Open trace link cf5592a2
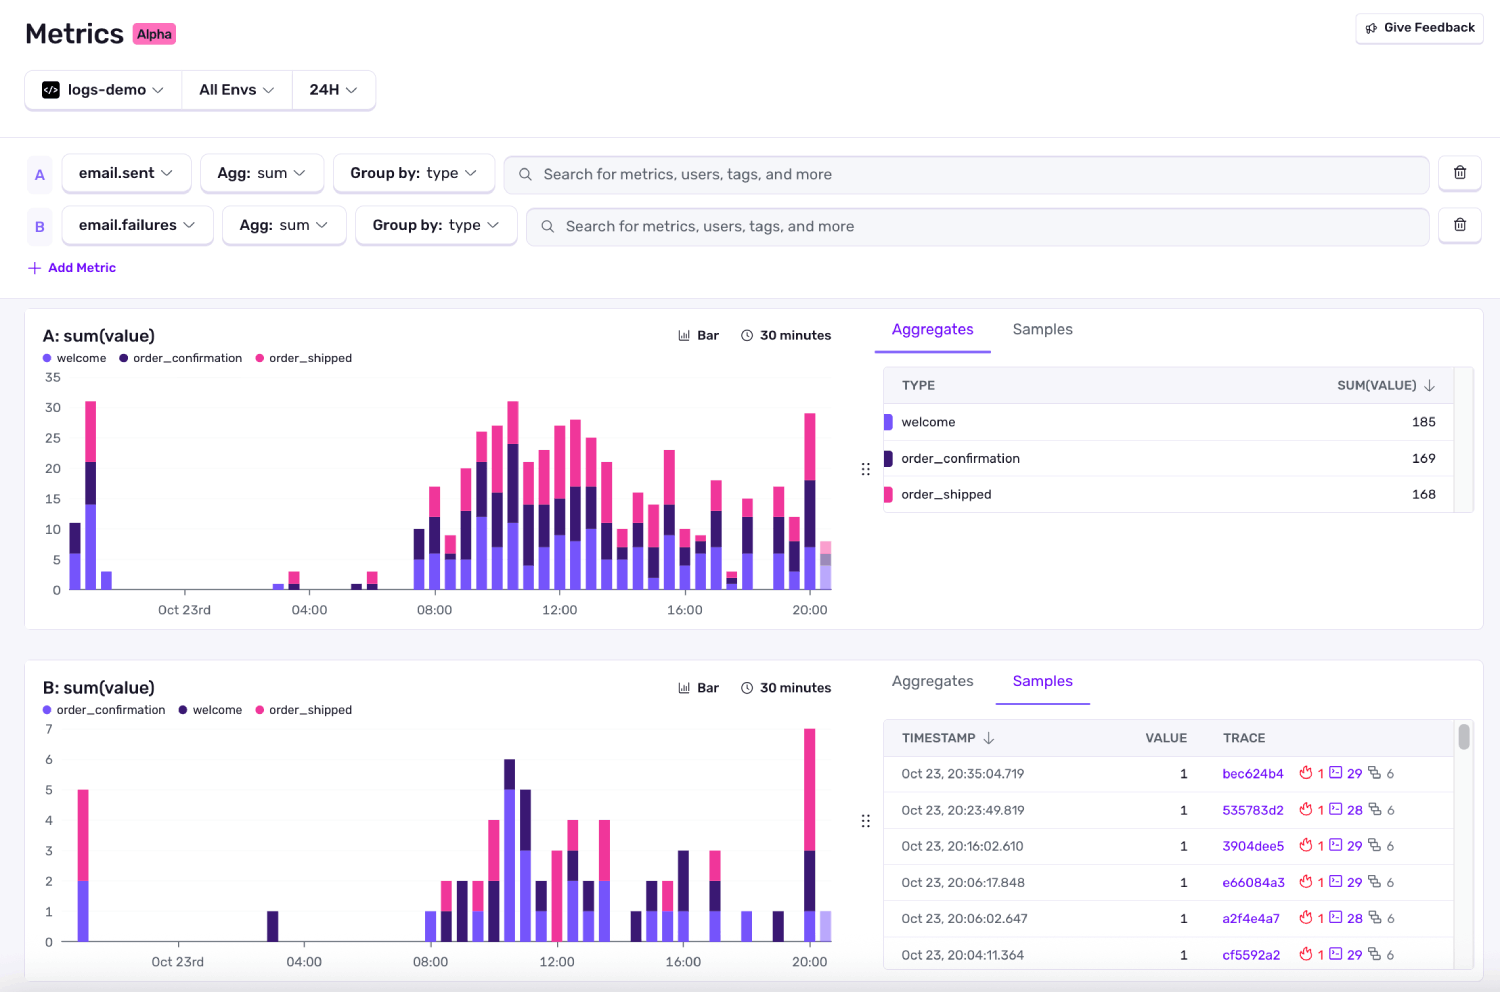The width and height of the screenshot is (1500, 992). [1251, 955]
